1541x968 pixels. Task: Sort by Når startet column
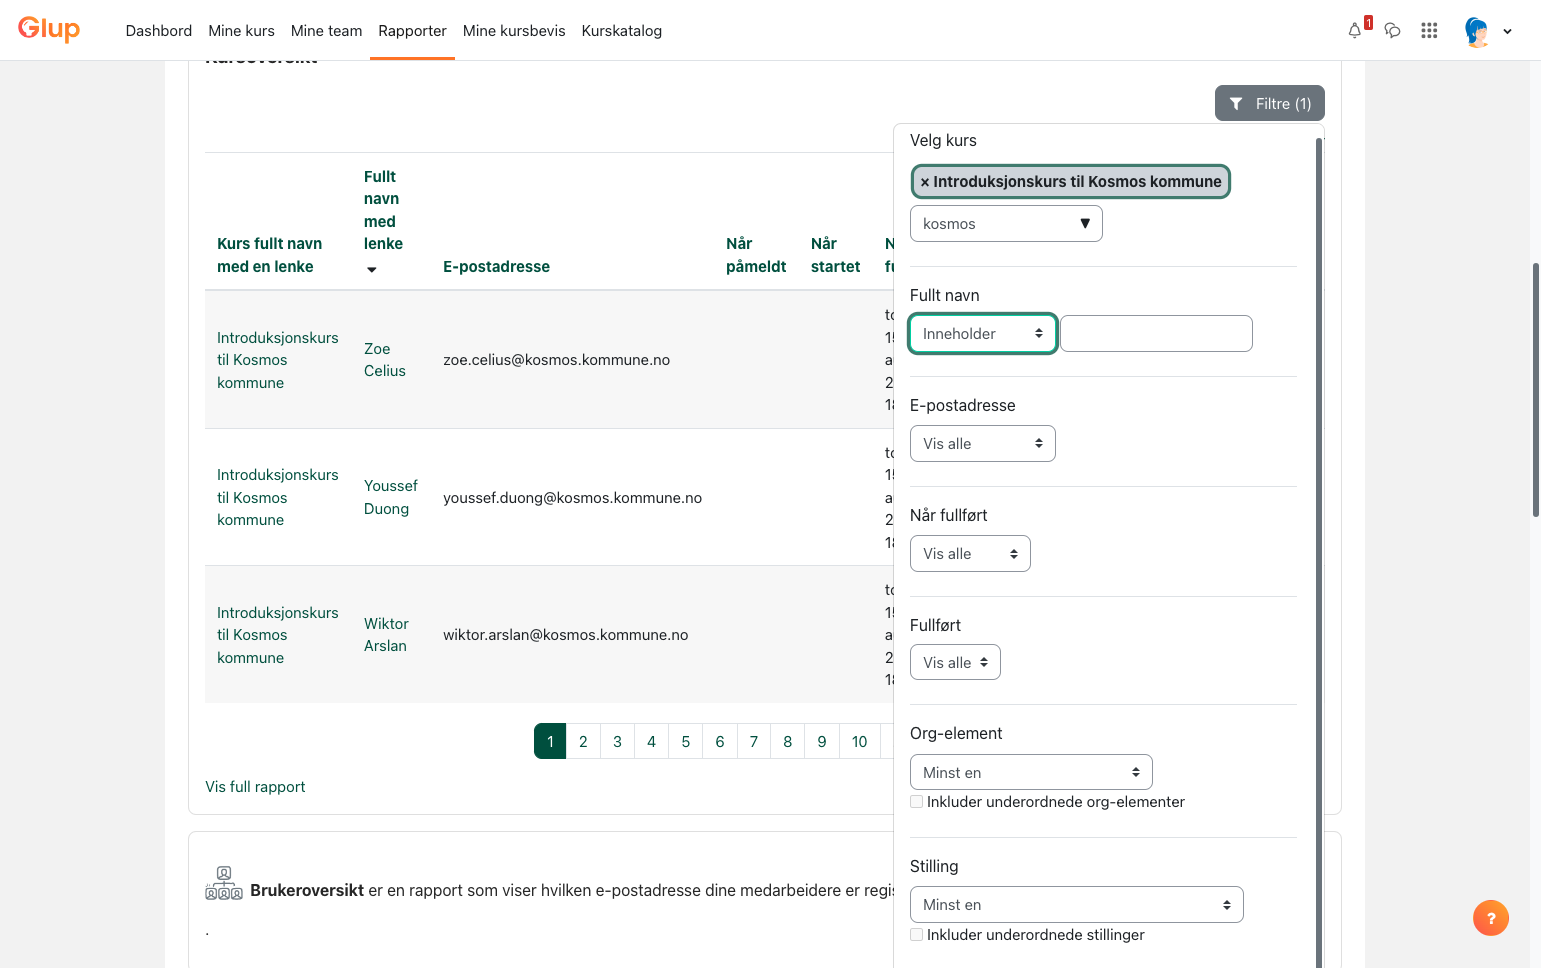click(835, 255)
